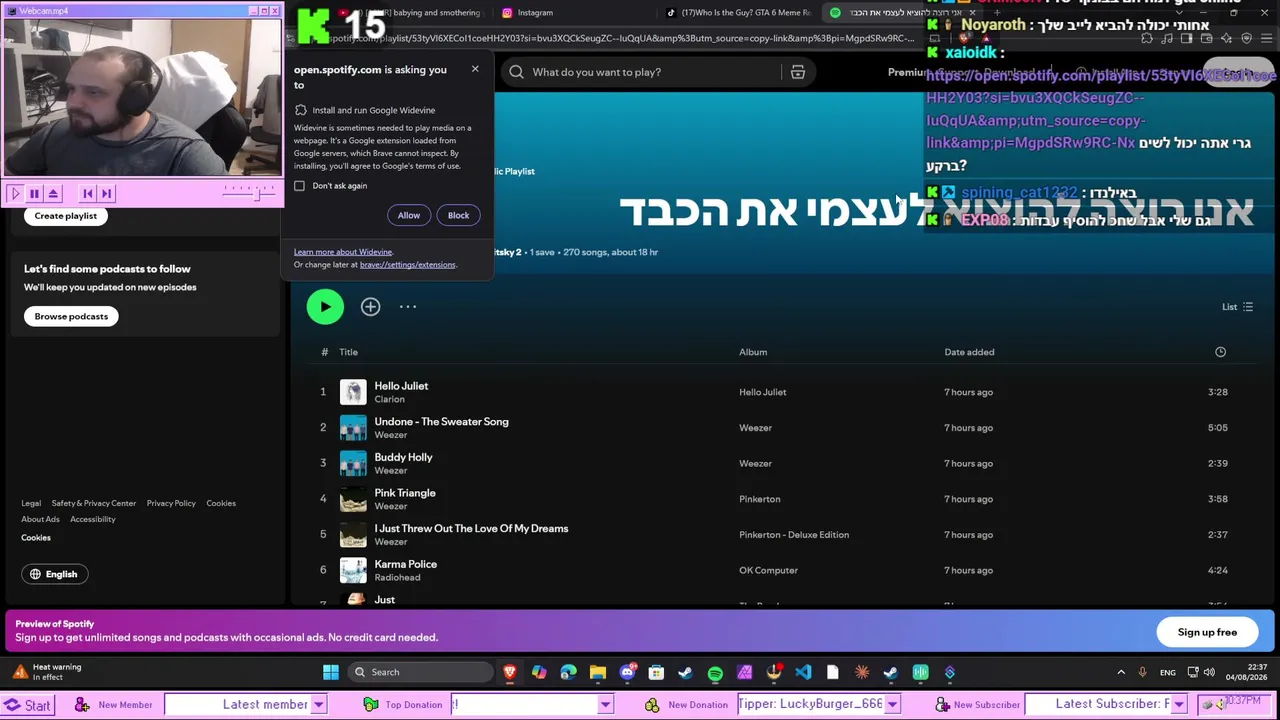
Task: Switch the List view mode selector
Action: coord(1237,307)
